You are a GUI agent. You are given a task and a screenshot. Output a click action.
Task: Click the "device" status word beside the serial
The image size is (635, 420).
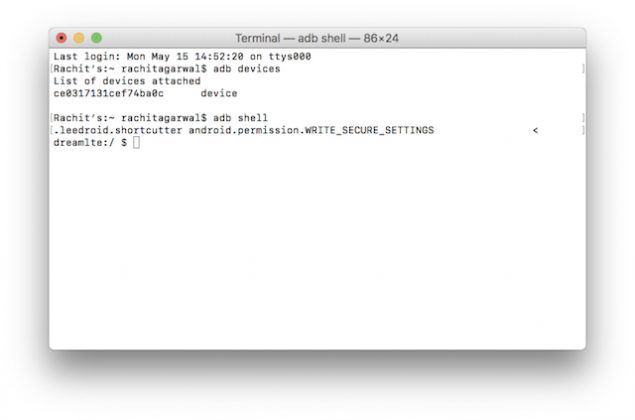(219, 93)
